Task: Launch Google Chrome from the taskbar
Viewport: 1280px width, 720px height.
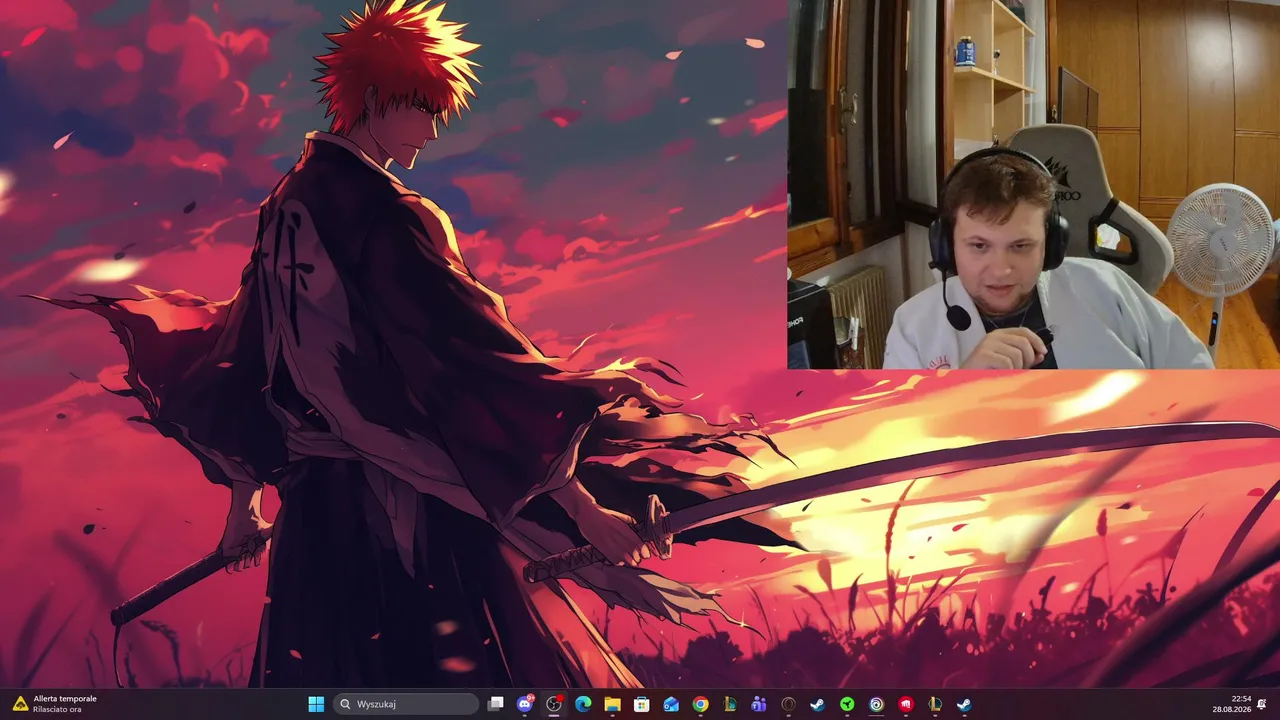Action: 700,704
